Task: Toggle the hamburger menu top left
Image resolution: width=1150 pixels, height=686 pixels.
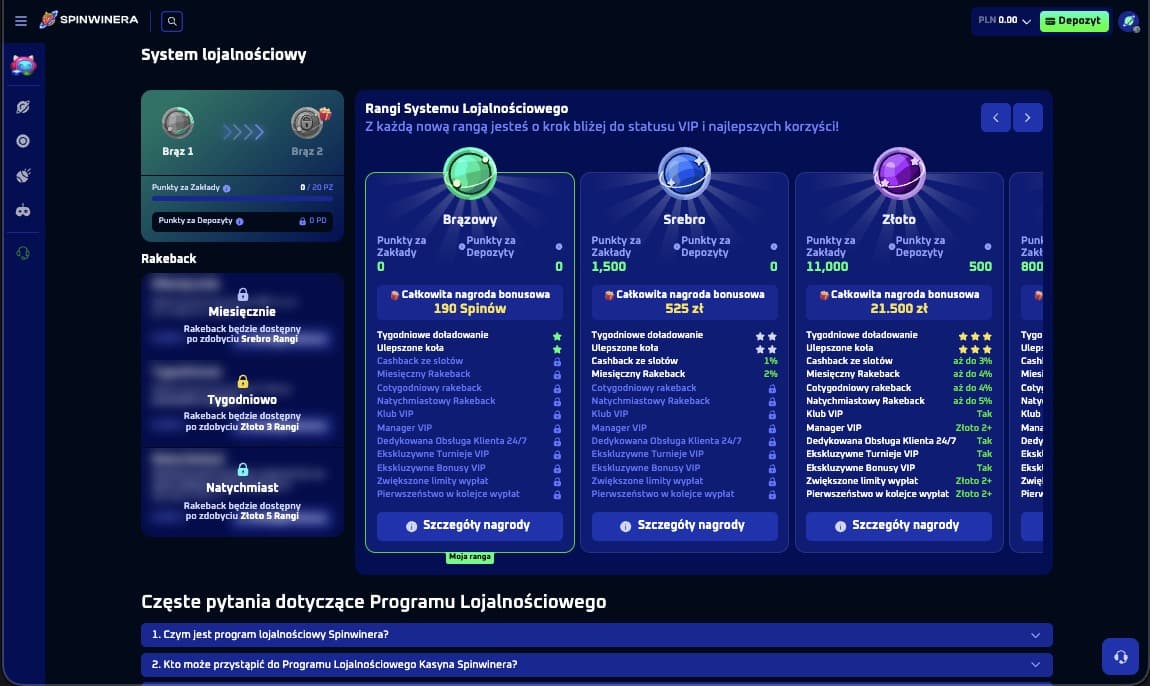Action: 21,20
